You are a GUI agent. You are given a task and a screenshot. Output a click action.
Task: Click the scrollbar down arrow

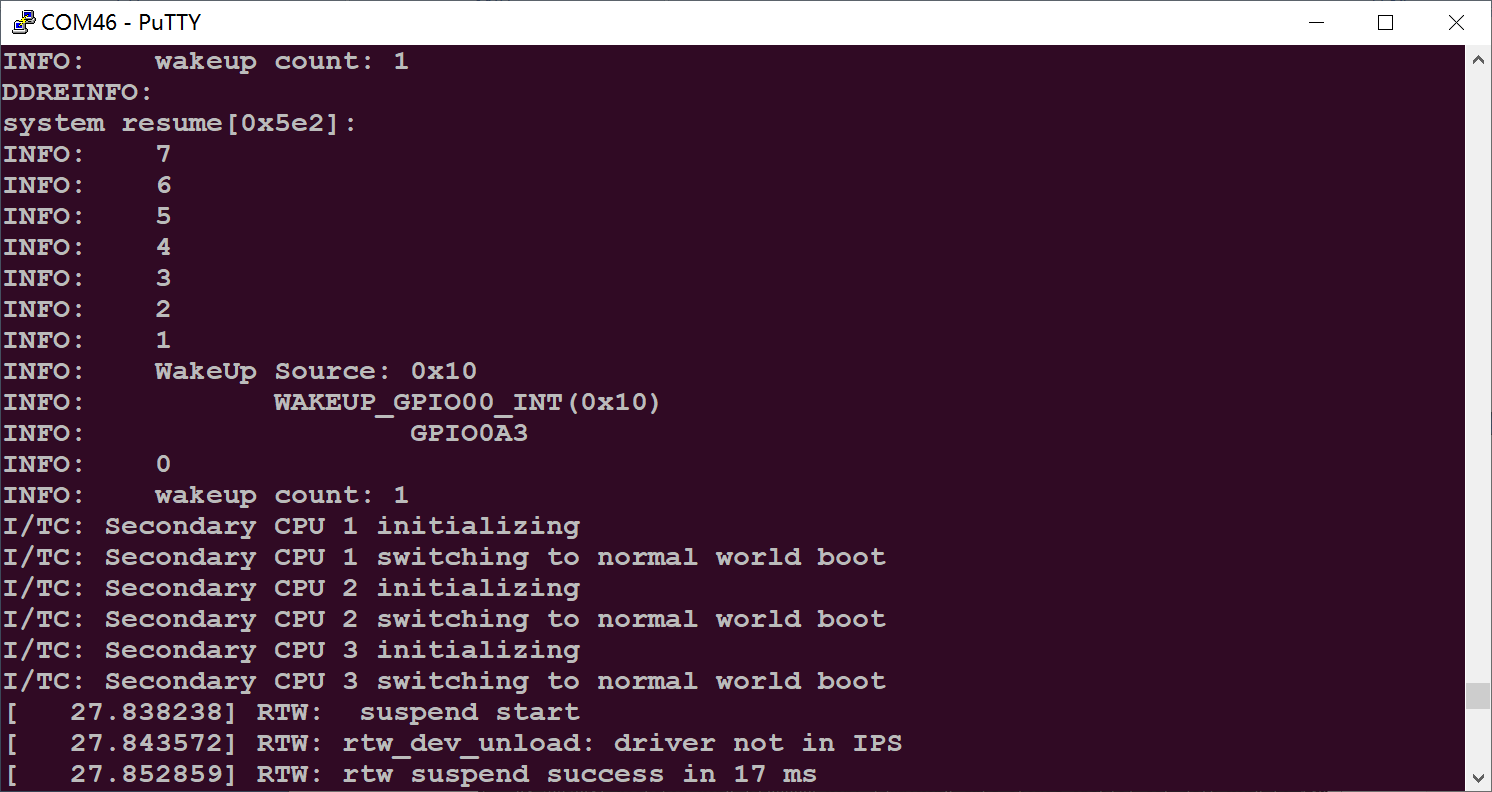1479,777
